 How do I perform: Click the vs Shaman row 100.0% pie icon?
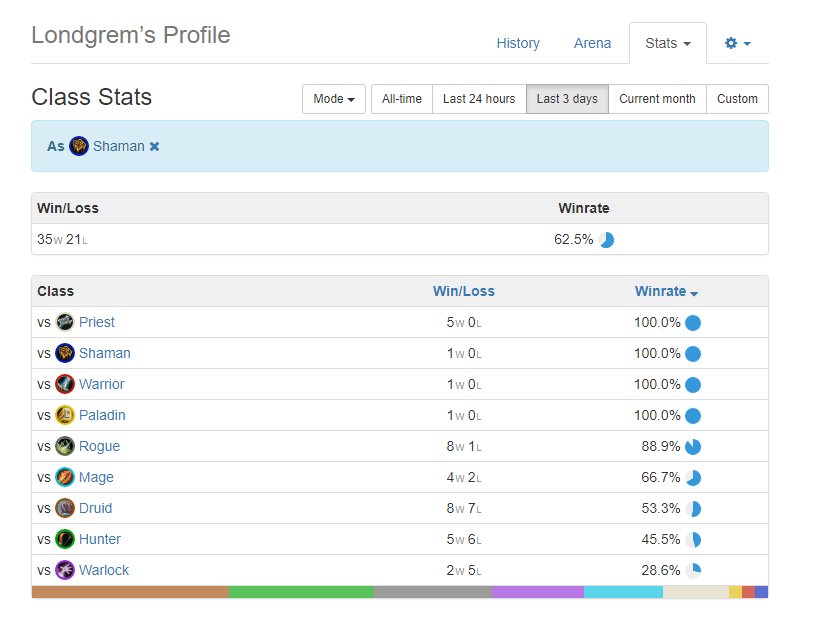693,354
